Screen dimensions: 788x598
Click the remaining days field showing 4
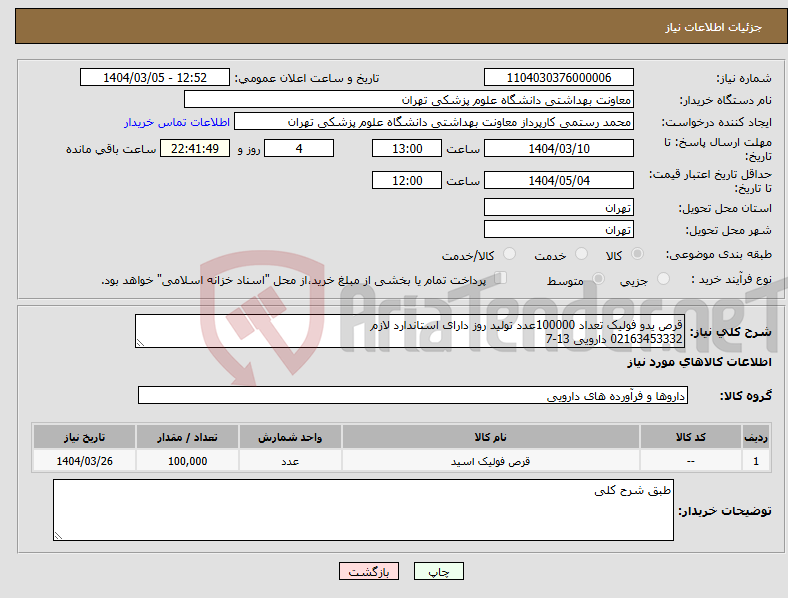[x=299, y=148]
